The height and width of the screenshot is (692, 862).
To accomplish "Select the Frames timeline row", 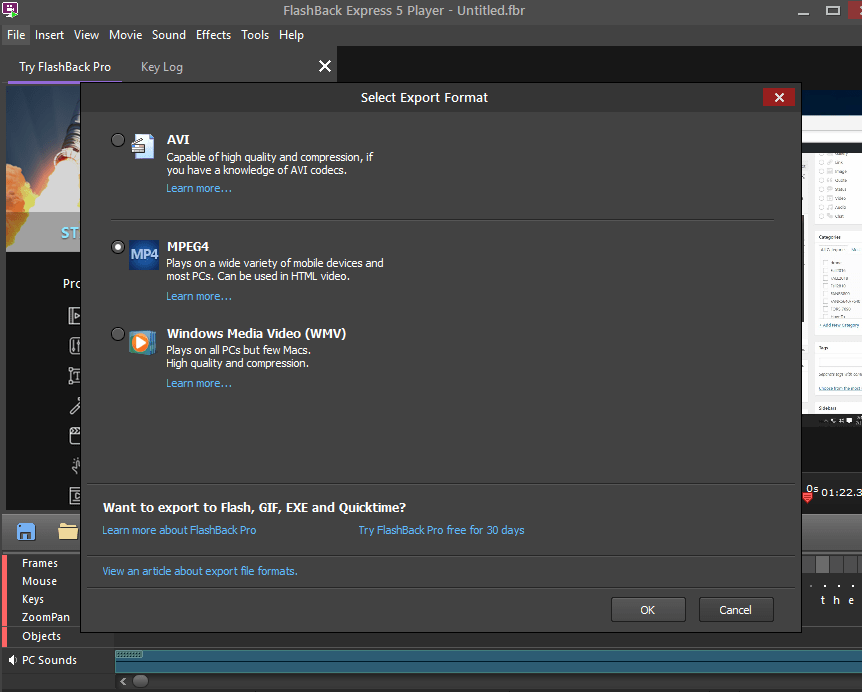I will click(40, 563).
